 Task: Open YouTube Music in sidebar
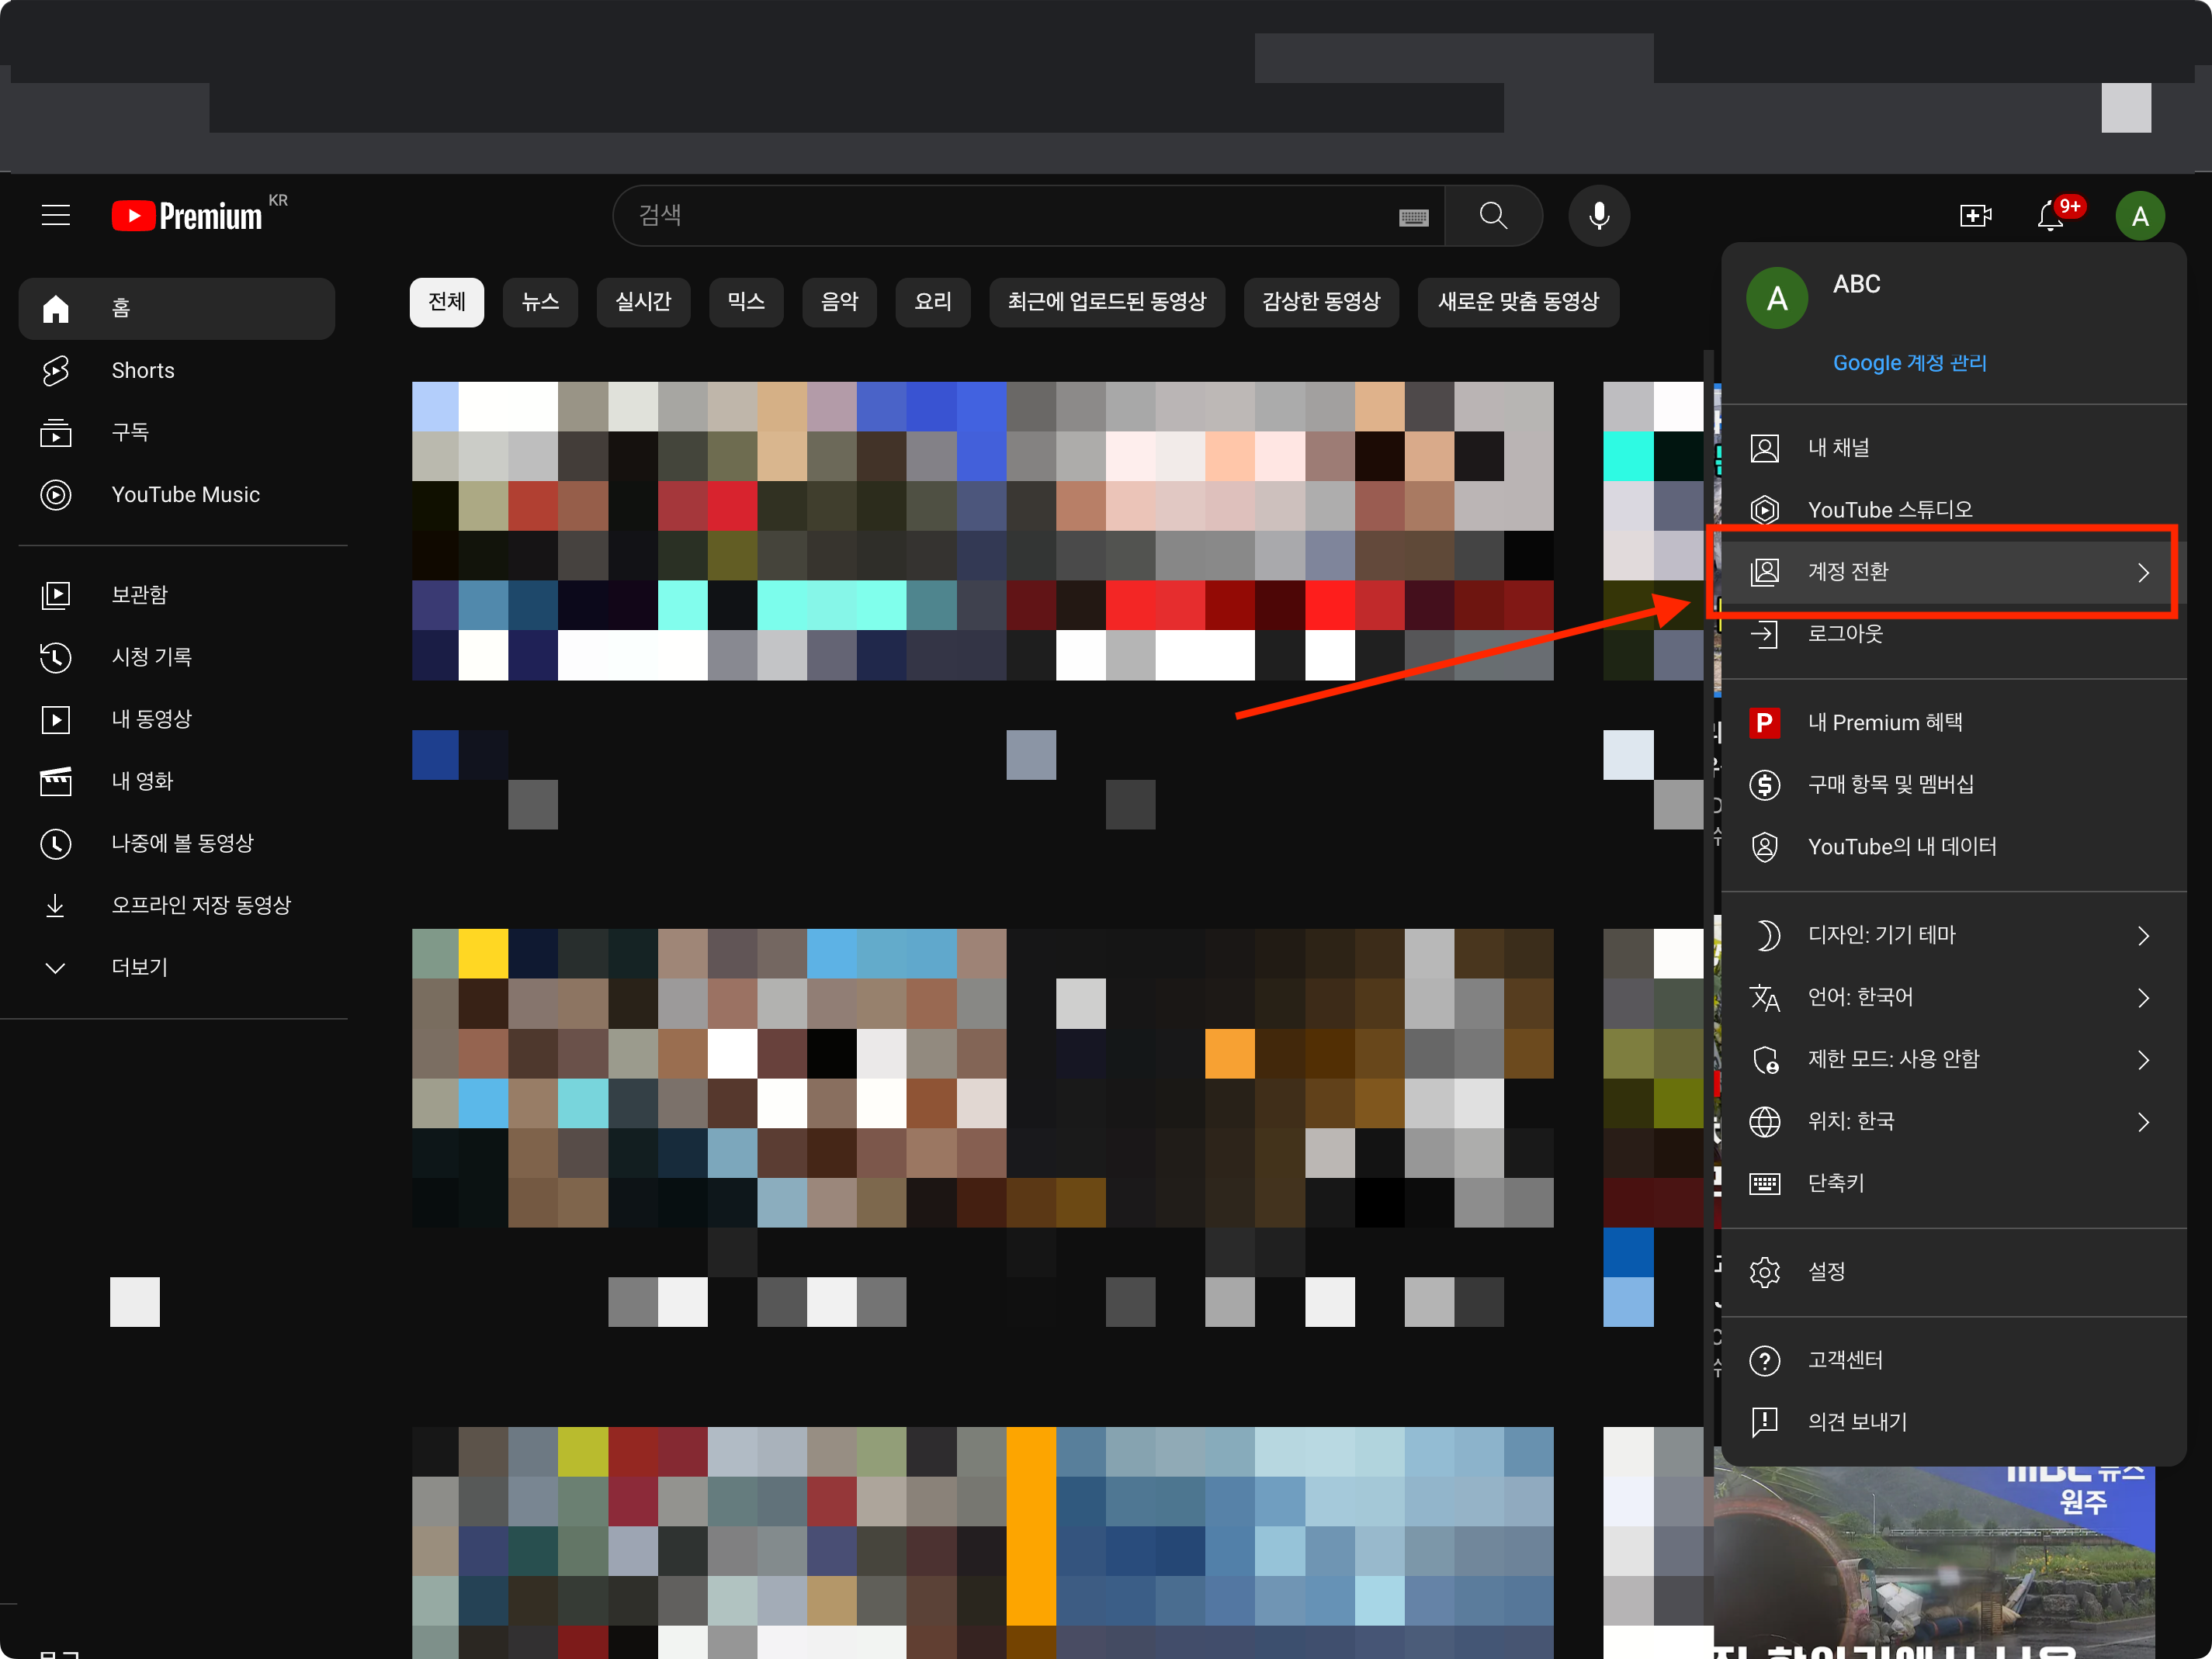point(185,495)
